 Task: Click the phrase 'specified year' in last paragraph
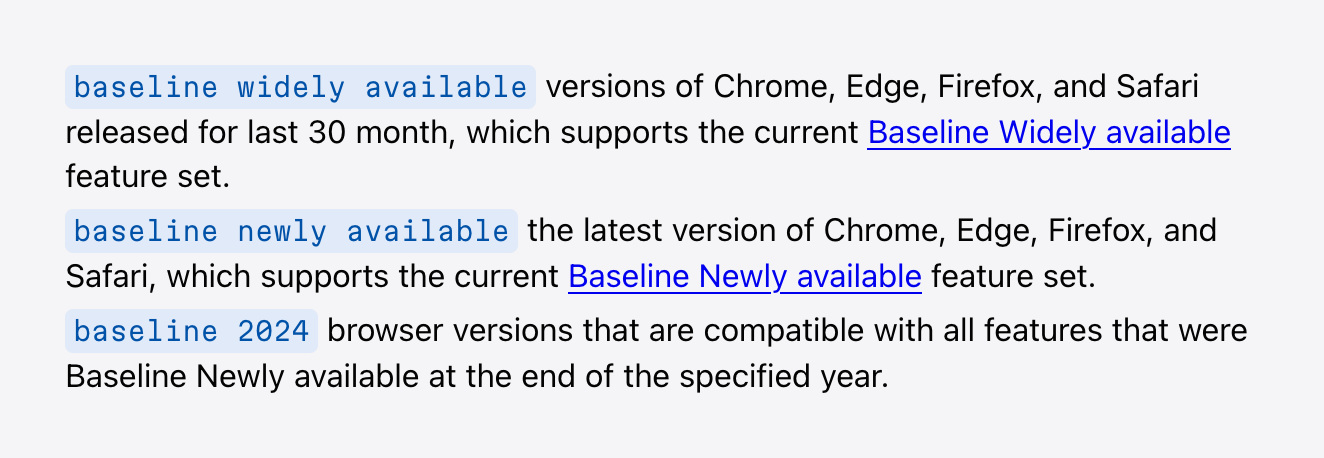[x=789, y=377]
